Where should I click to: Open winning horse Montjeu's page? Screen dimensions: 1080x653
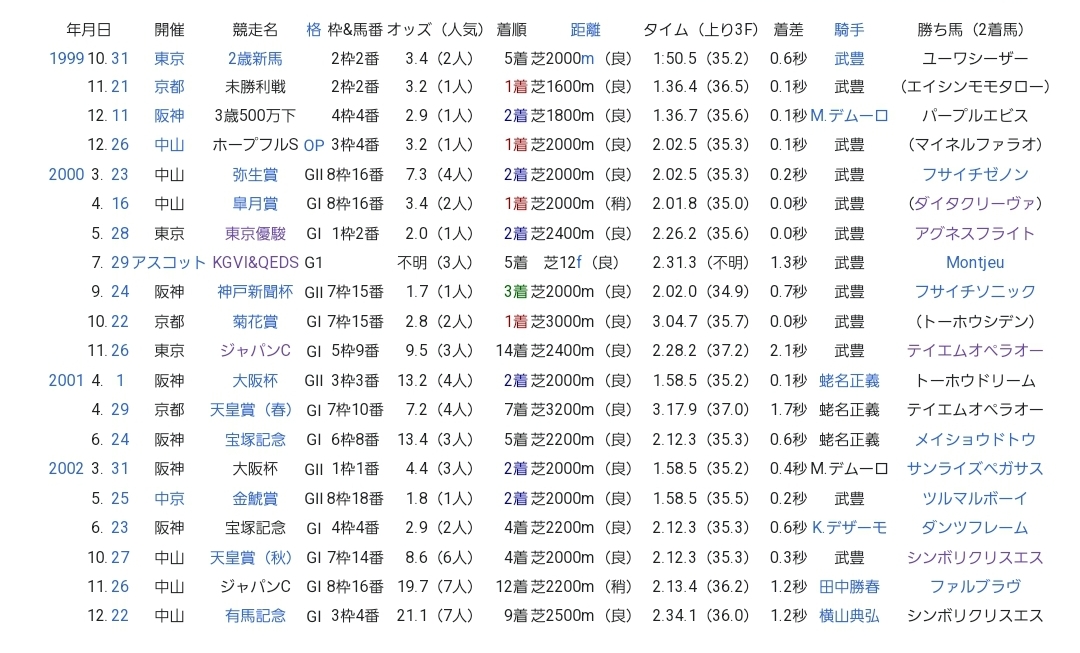point(974,263)
